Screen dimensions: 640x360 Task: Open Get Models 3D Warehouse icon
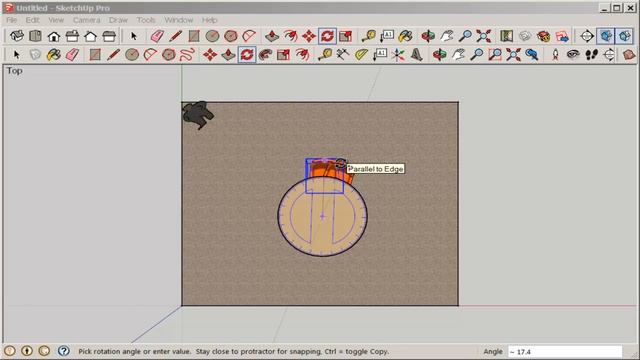[x=543, y=36]
